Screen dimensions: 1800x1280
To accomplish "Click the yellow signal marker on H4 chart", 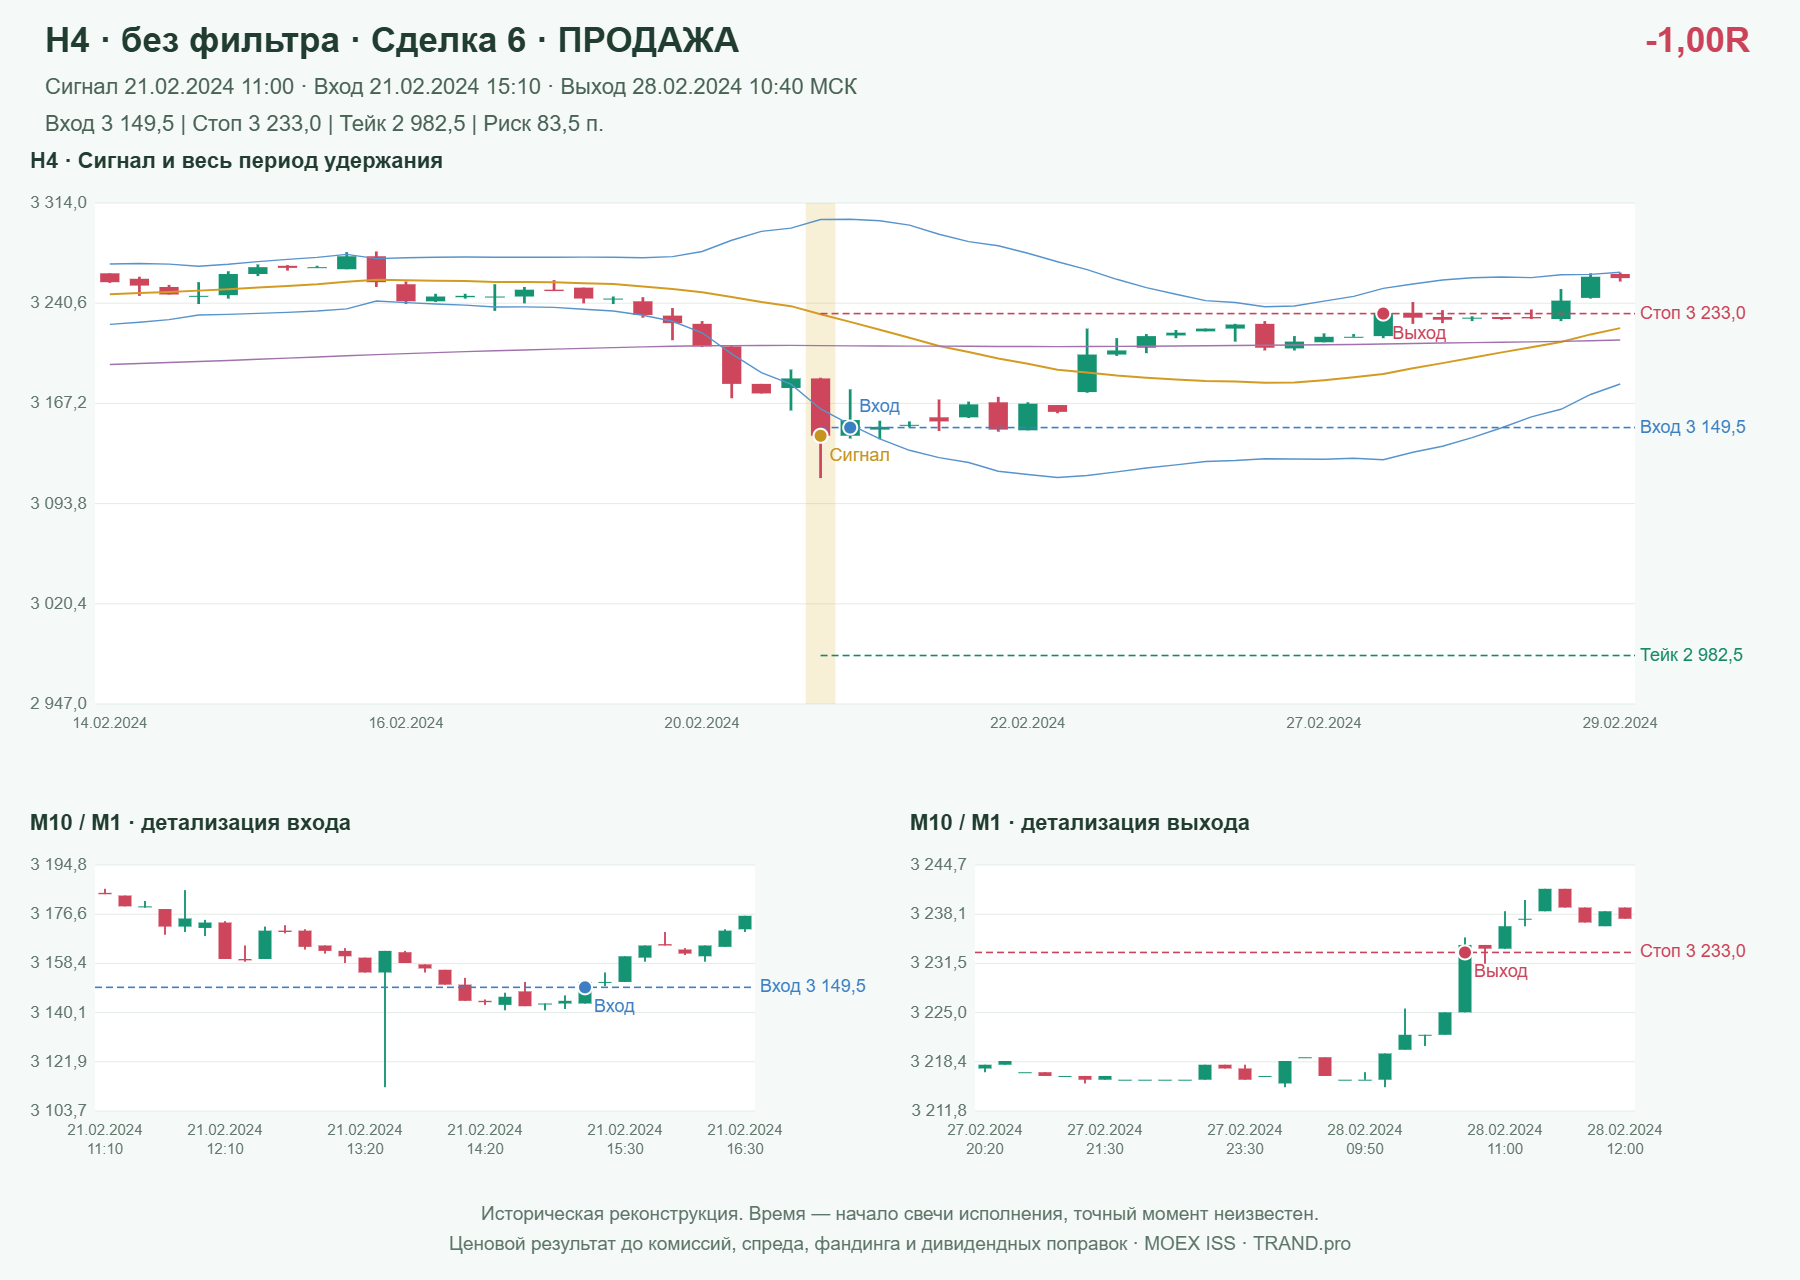I will click(820, 435).
